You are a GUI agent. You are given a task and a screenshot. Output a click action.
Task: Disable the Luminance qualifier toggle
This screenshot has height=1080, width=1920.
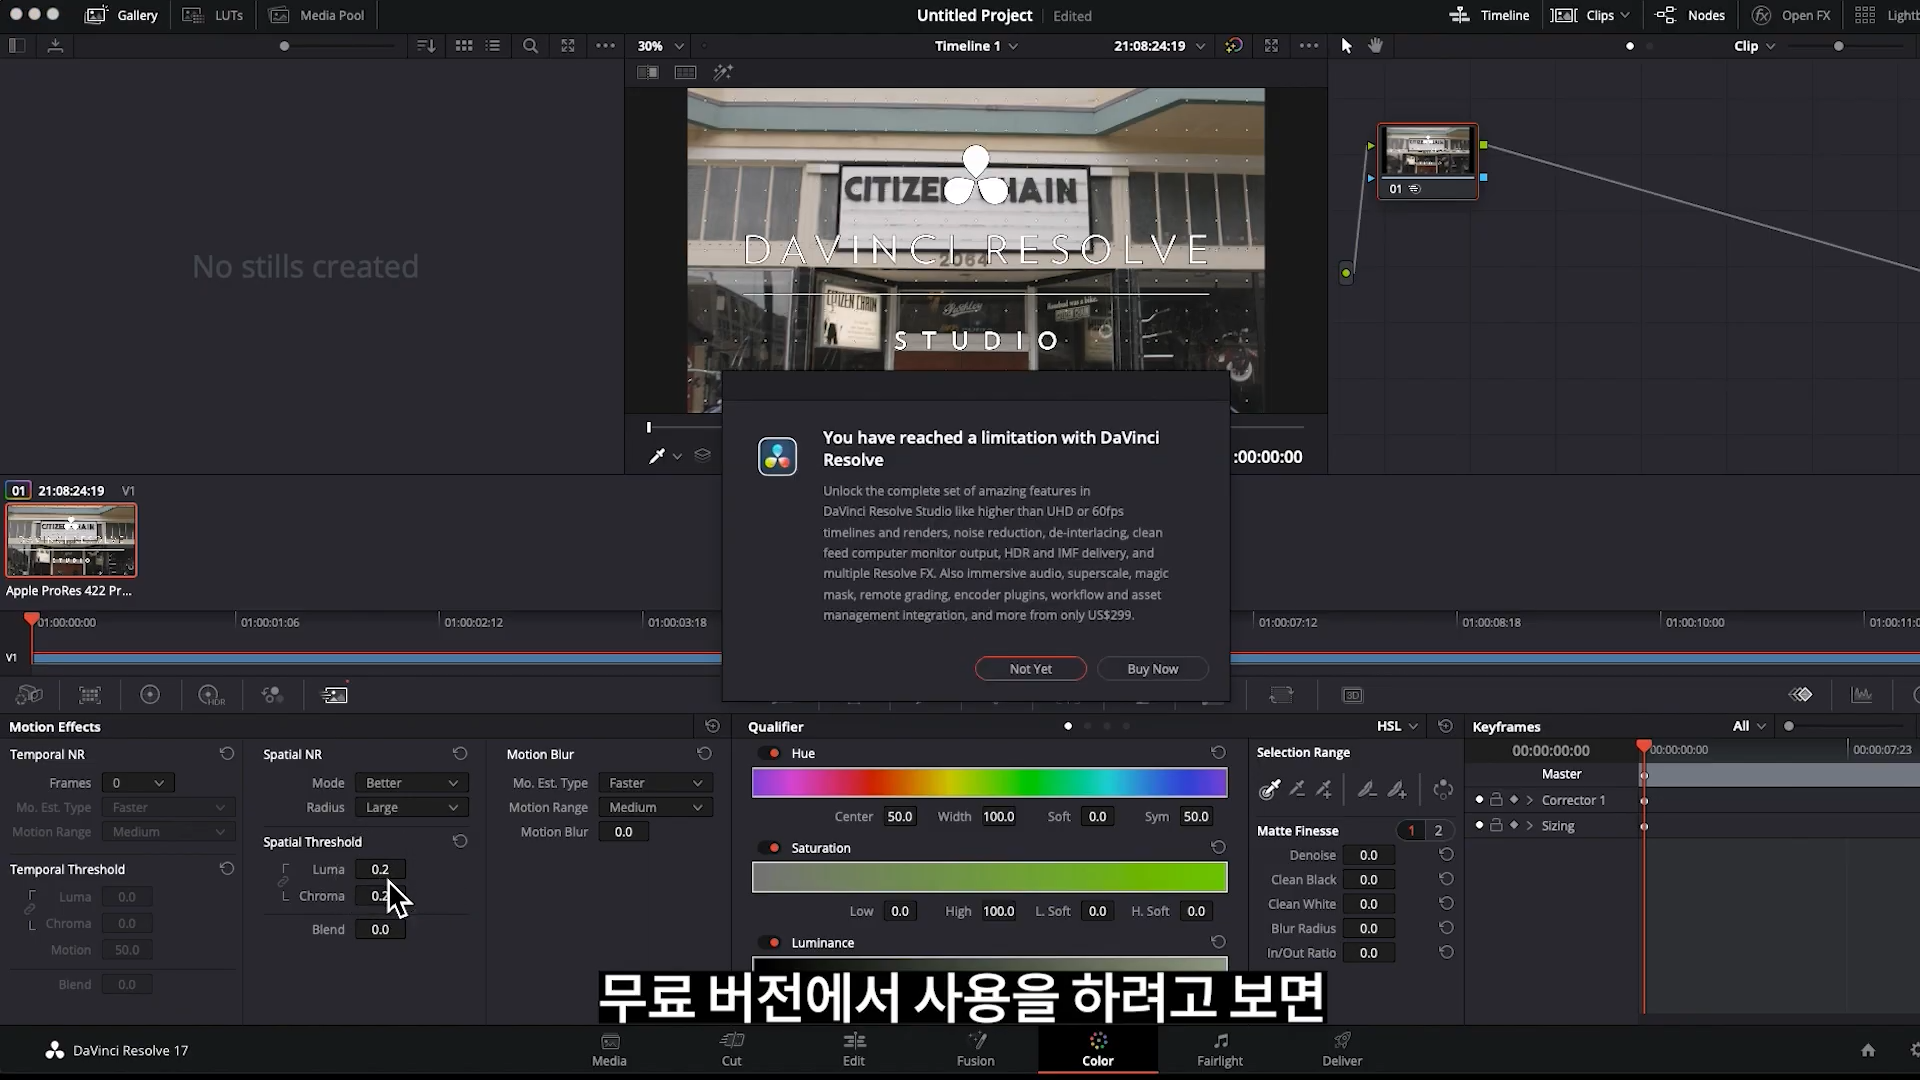[771, 943]
